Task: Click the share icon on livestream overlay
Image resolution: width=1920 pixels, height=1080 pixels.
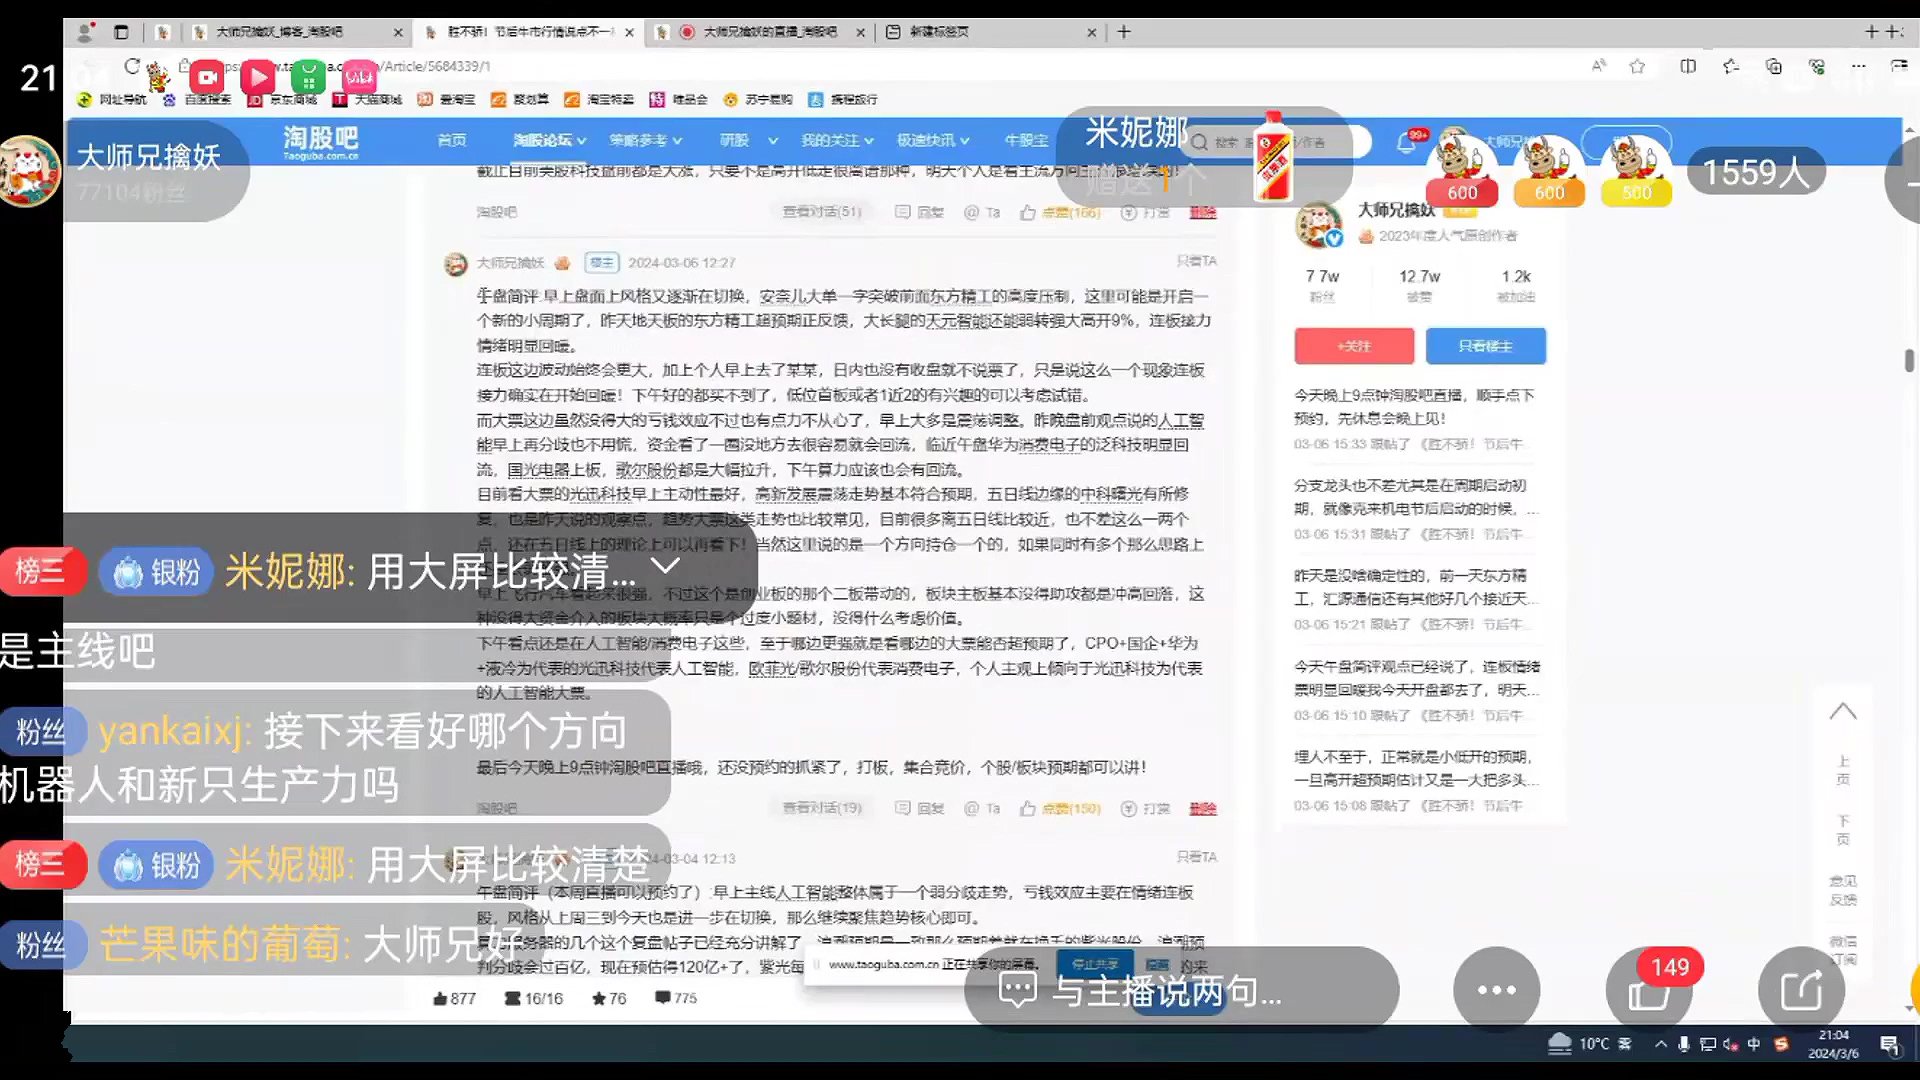Action: (1801, 990)
